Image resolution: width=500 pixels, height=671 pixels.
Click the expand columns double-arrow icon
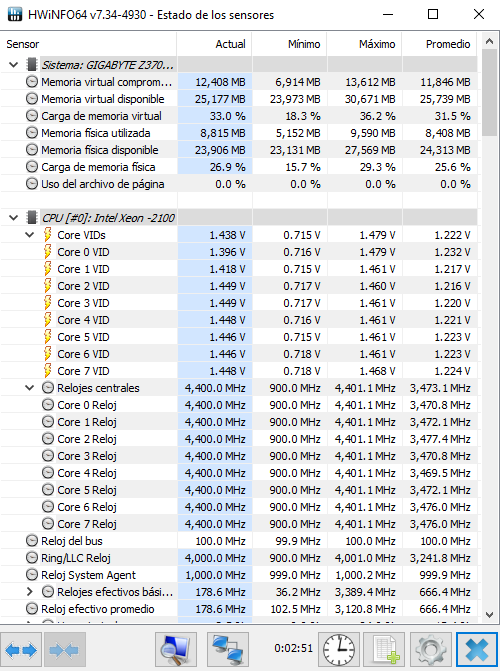pyautogui.click(x=21, y=650)
